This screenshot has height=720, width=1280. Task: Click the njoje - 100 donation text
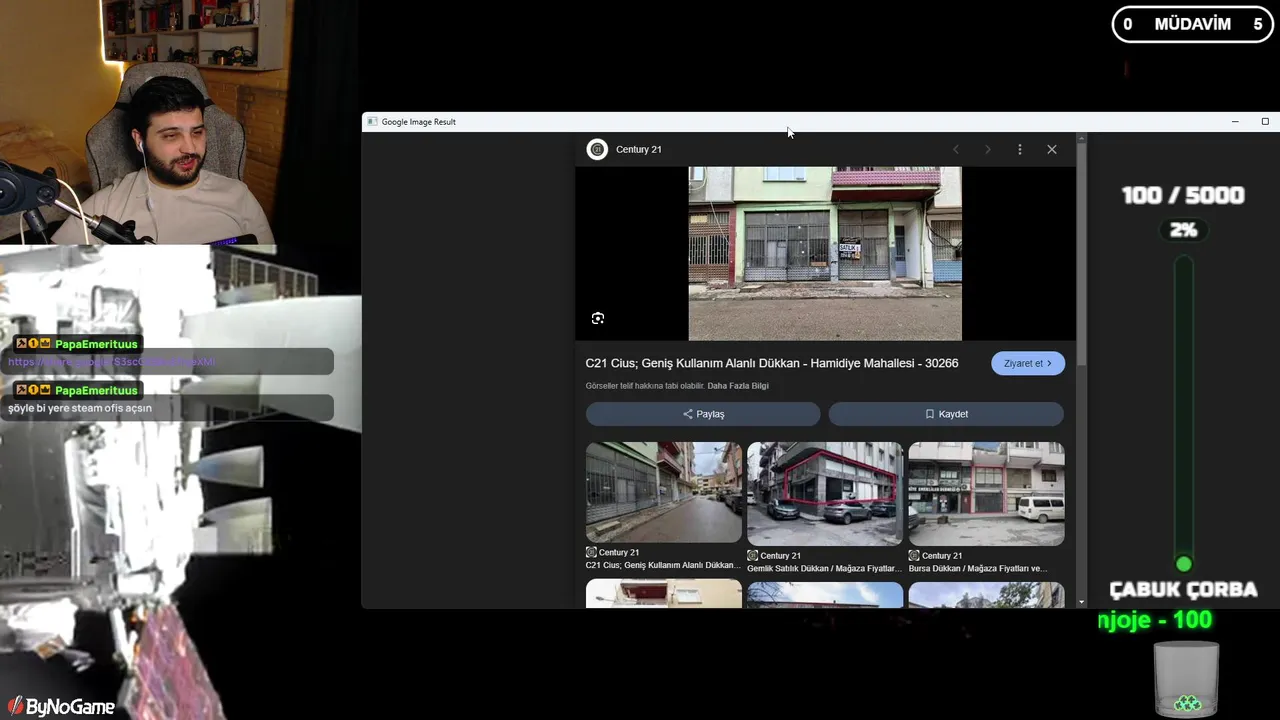click(x=1155, y=620)
